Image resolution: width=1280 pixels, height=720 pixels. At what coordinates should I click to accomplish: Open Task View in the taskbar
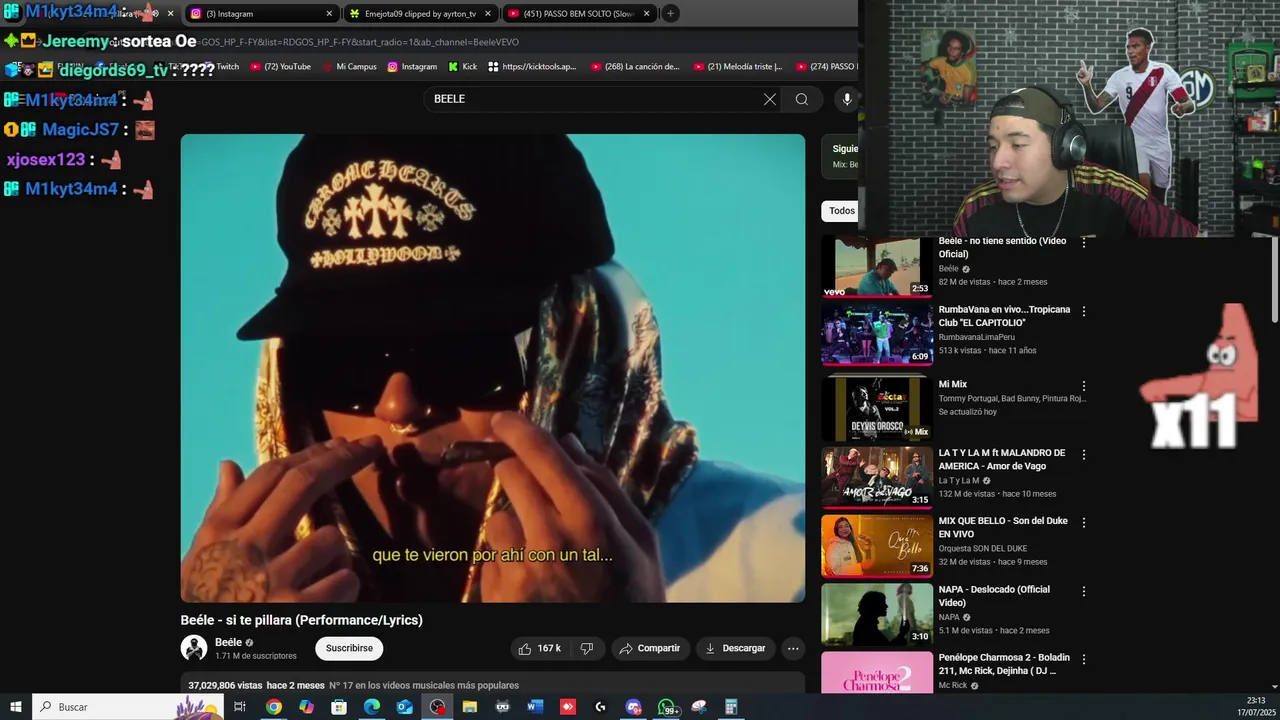click(240, 707)
